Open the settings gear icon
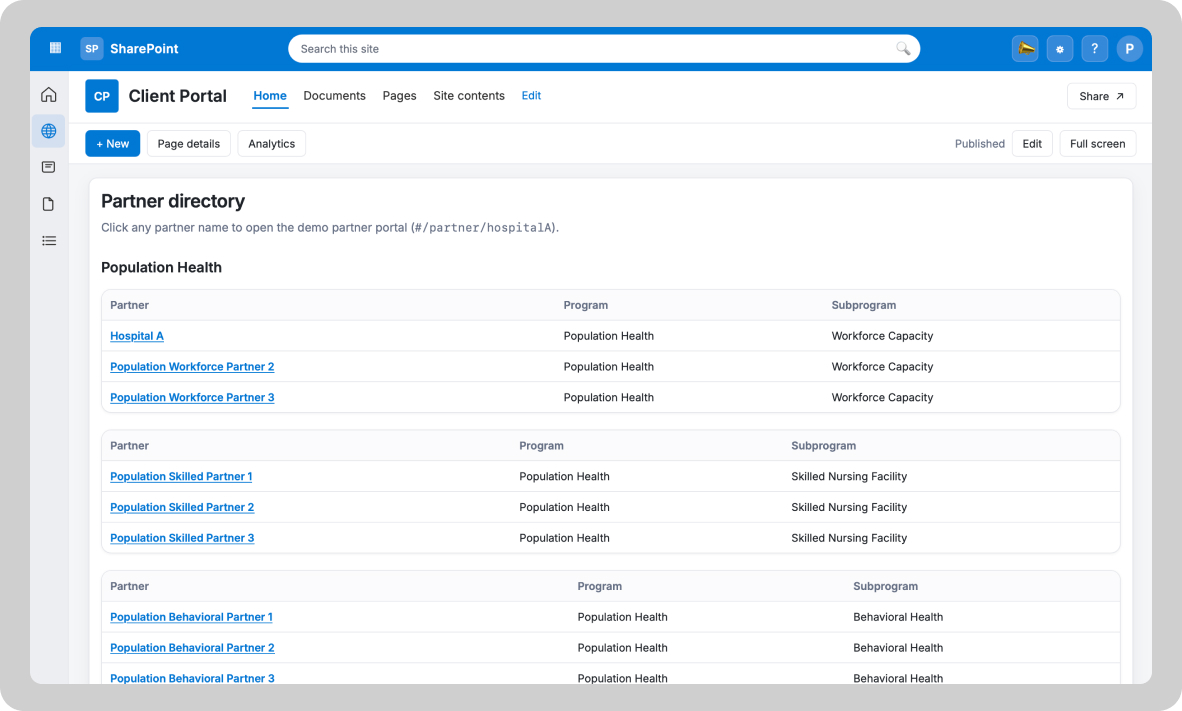Image resolution: width=1182 pixels, height=711 pixels. pos(1060,49)
